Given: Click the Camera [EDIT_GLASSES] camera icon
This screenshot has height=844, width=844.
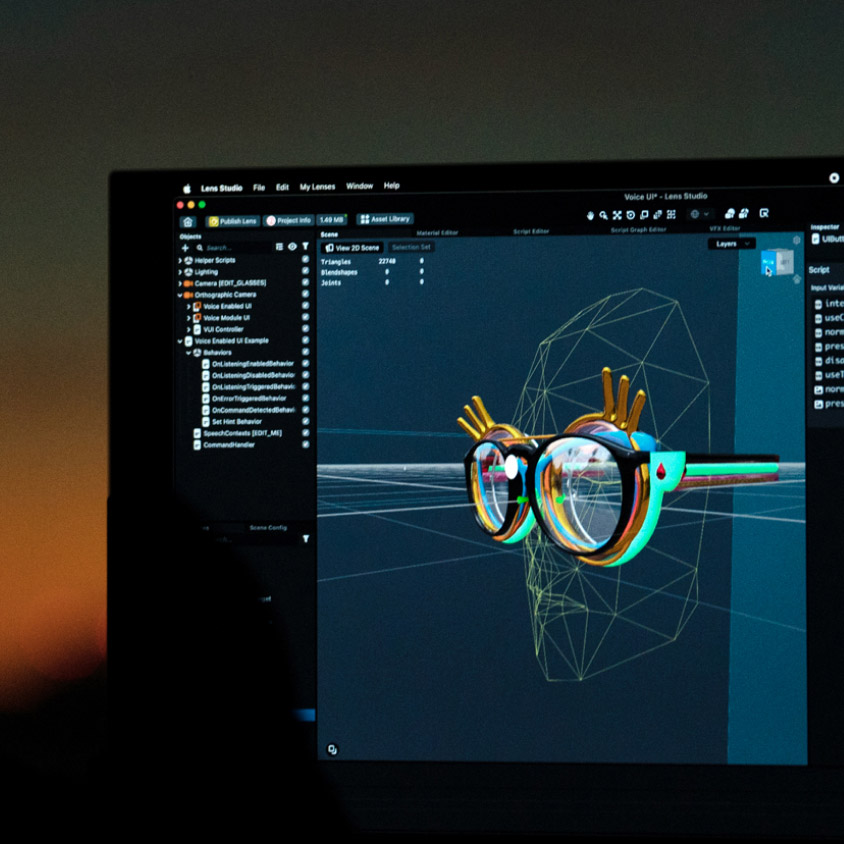Looking at the screenshot, I should coord(188,284).
